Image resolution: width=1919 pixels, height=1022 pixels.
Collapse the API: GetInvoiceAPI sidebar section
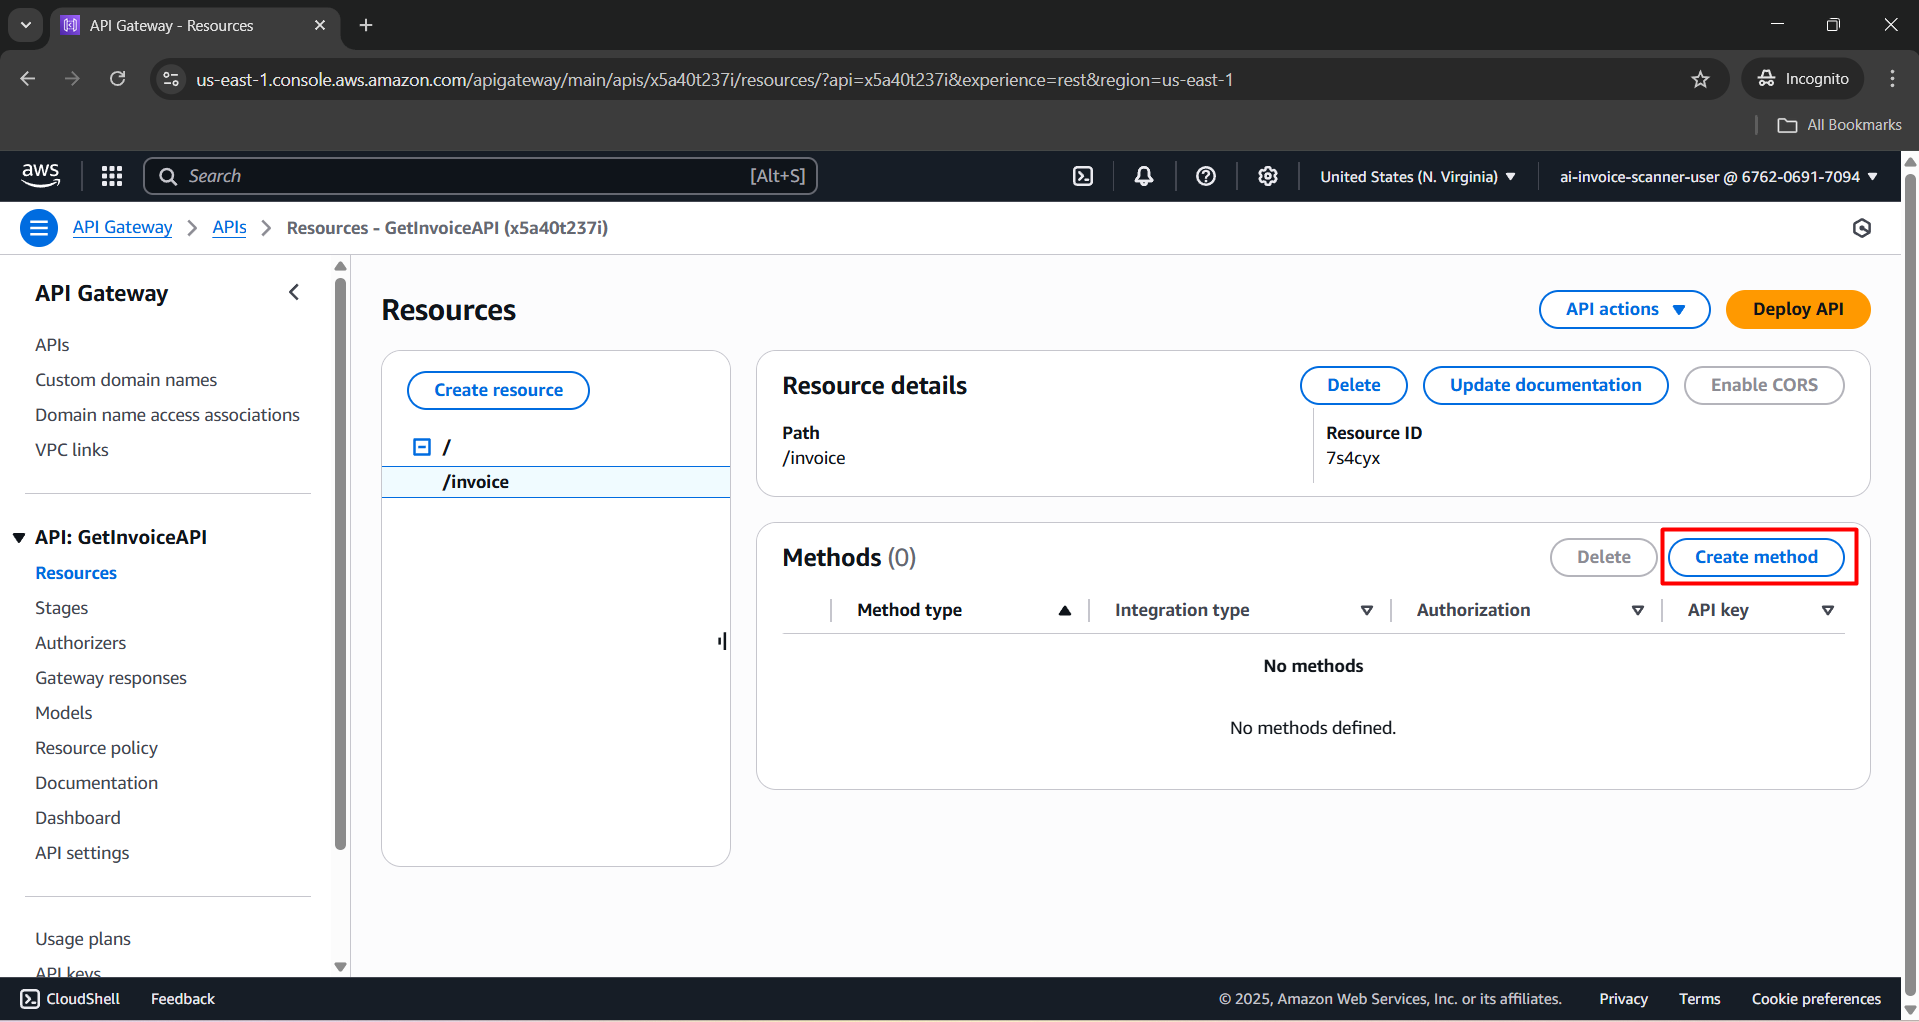19,538
